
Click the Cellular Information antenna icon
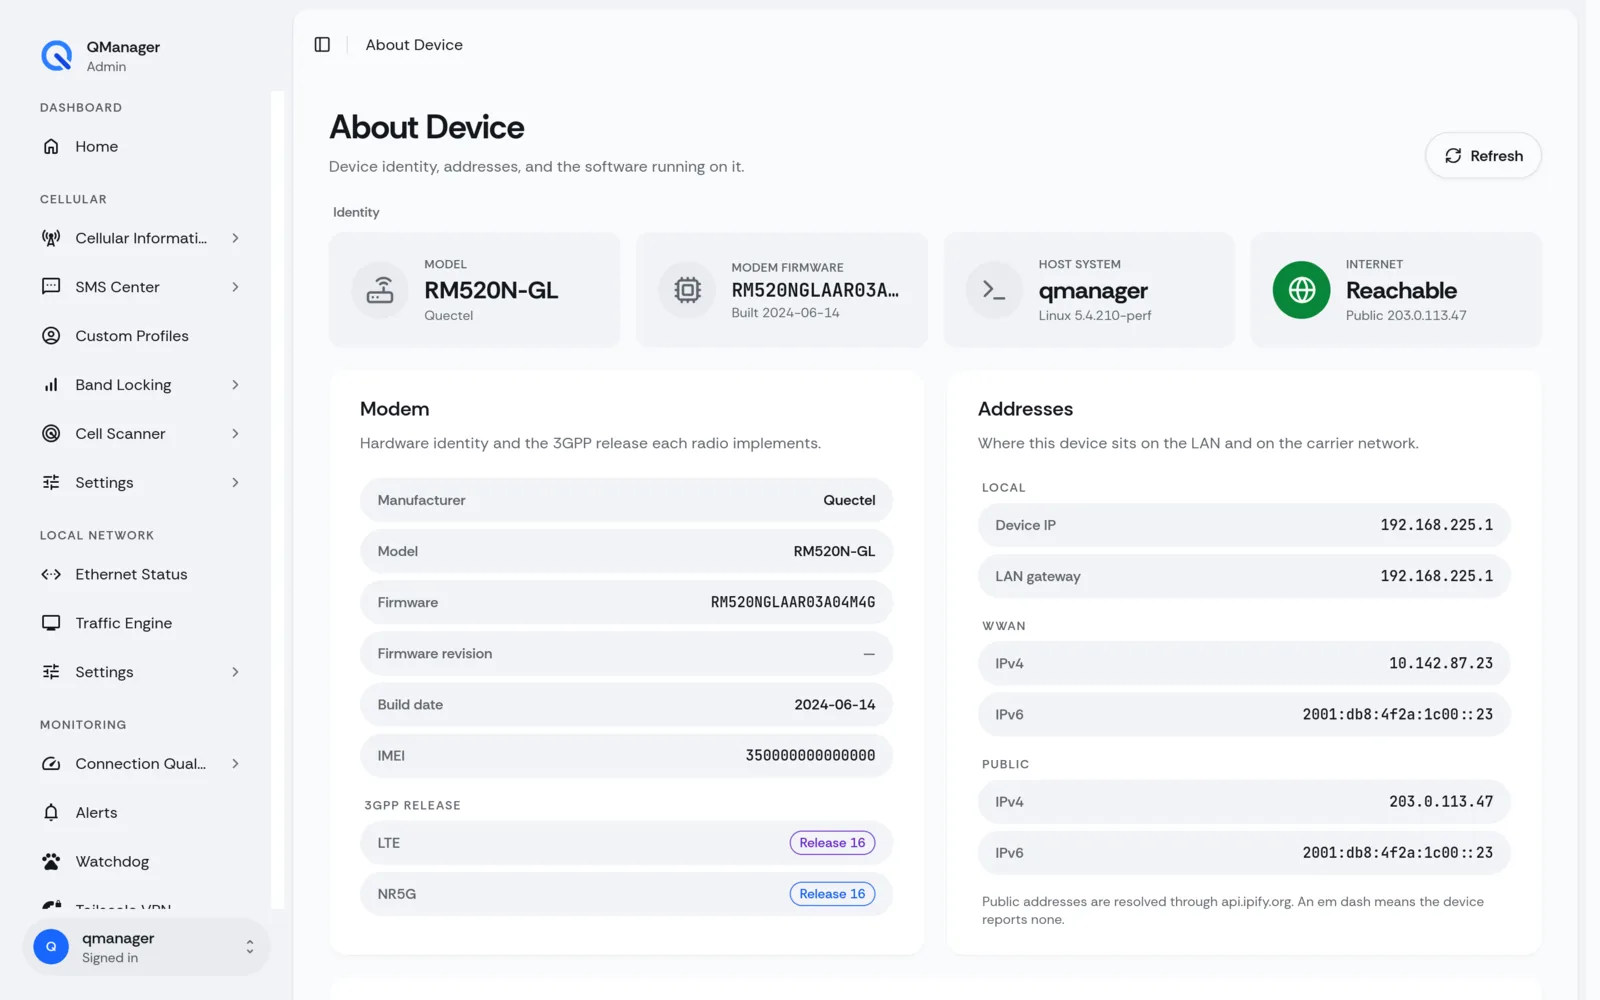pyautogui.click(x=51, y=238)
